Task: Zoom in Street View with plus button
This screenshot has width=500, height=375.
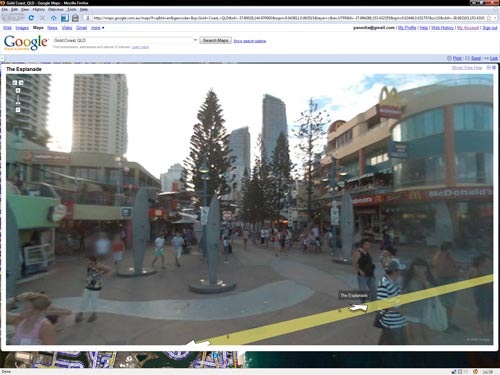Action: [18, 90]
